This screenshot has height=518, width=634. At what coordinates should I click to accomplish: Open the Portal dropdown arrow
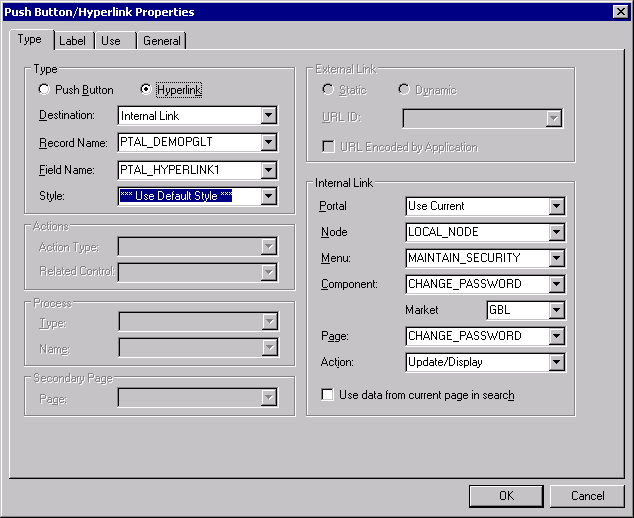(556, 206)
